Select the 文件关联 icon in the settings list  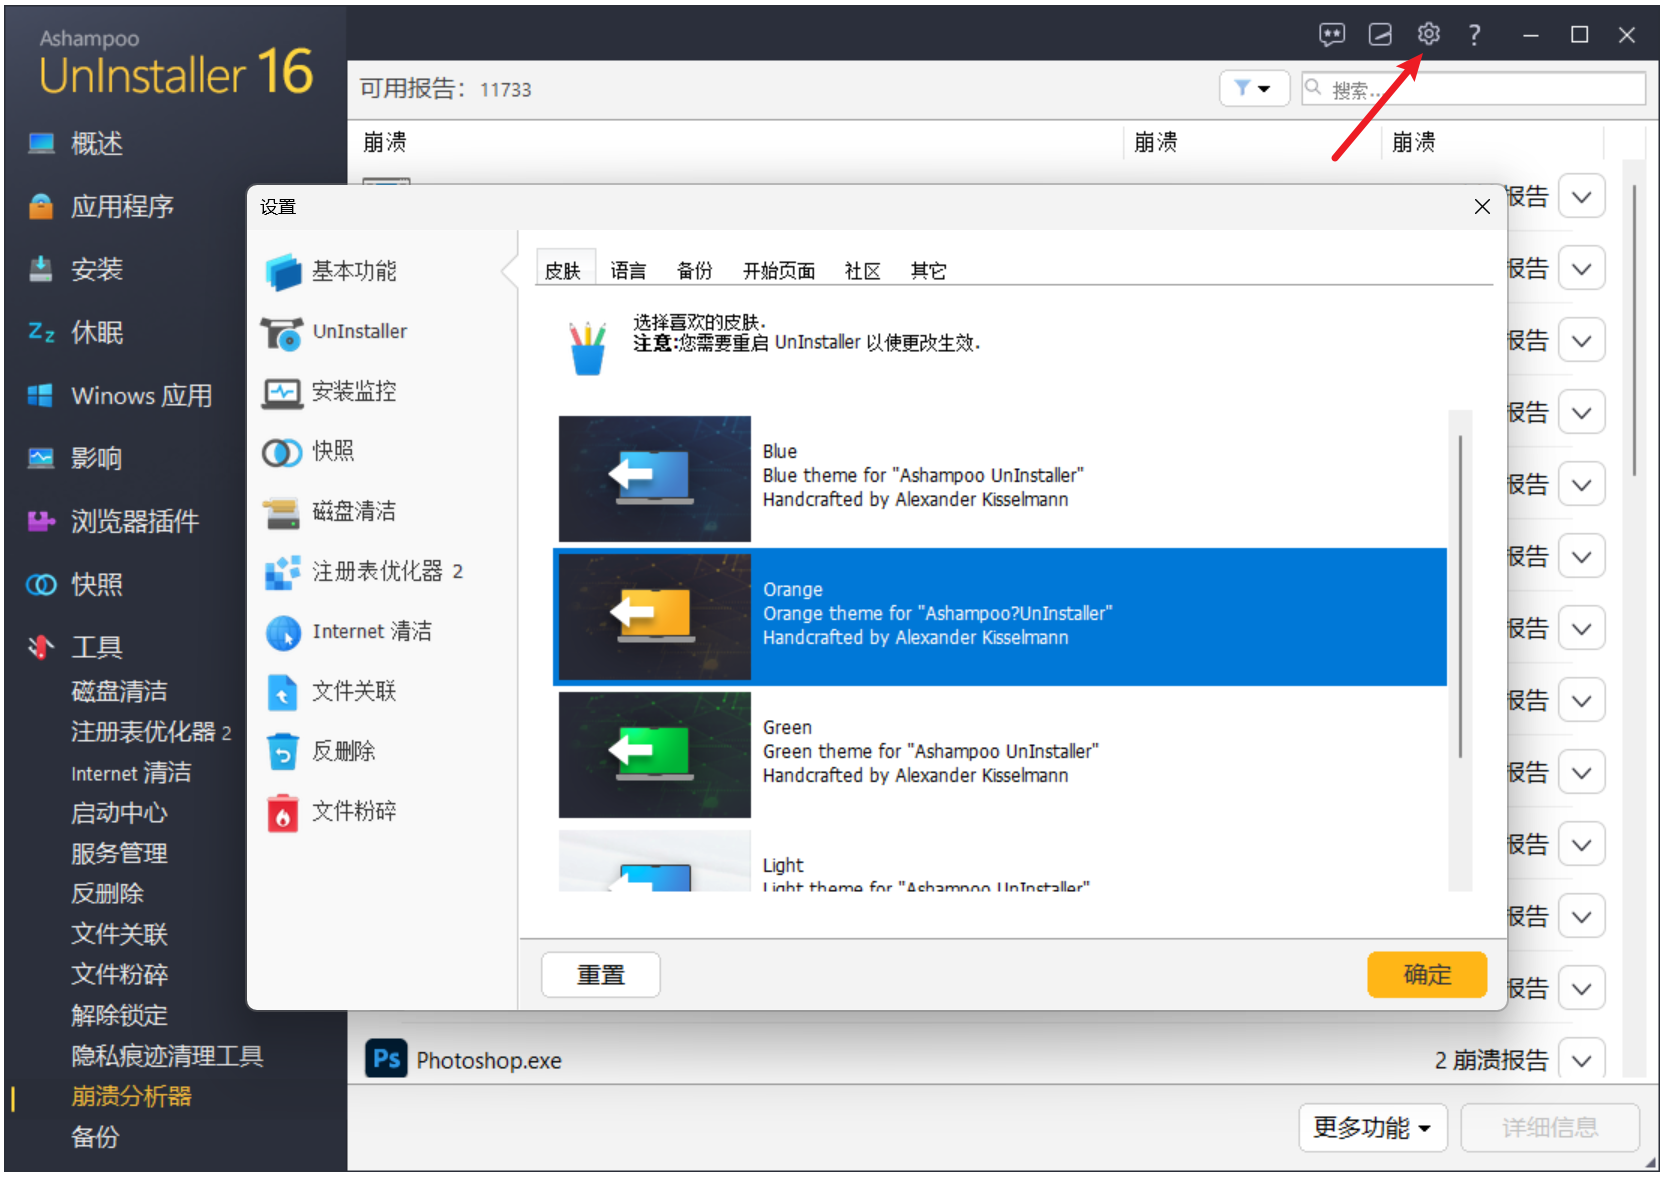coord(283,692)
